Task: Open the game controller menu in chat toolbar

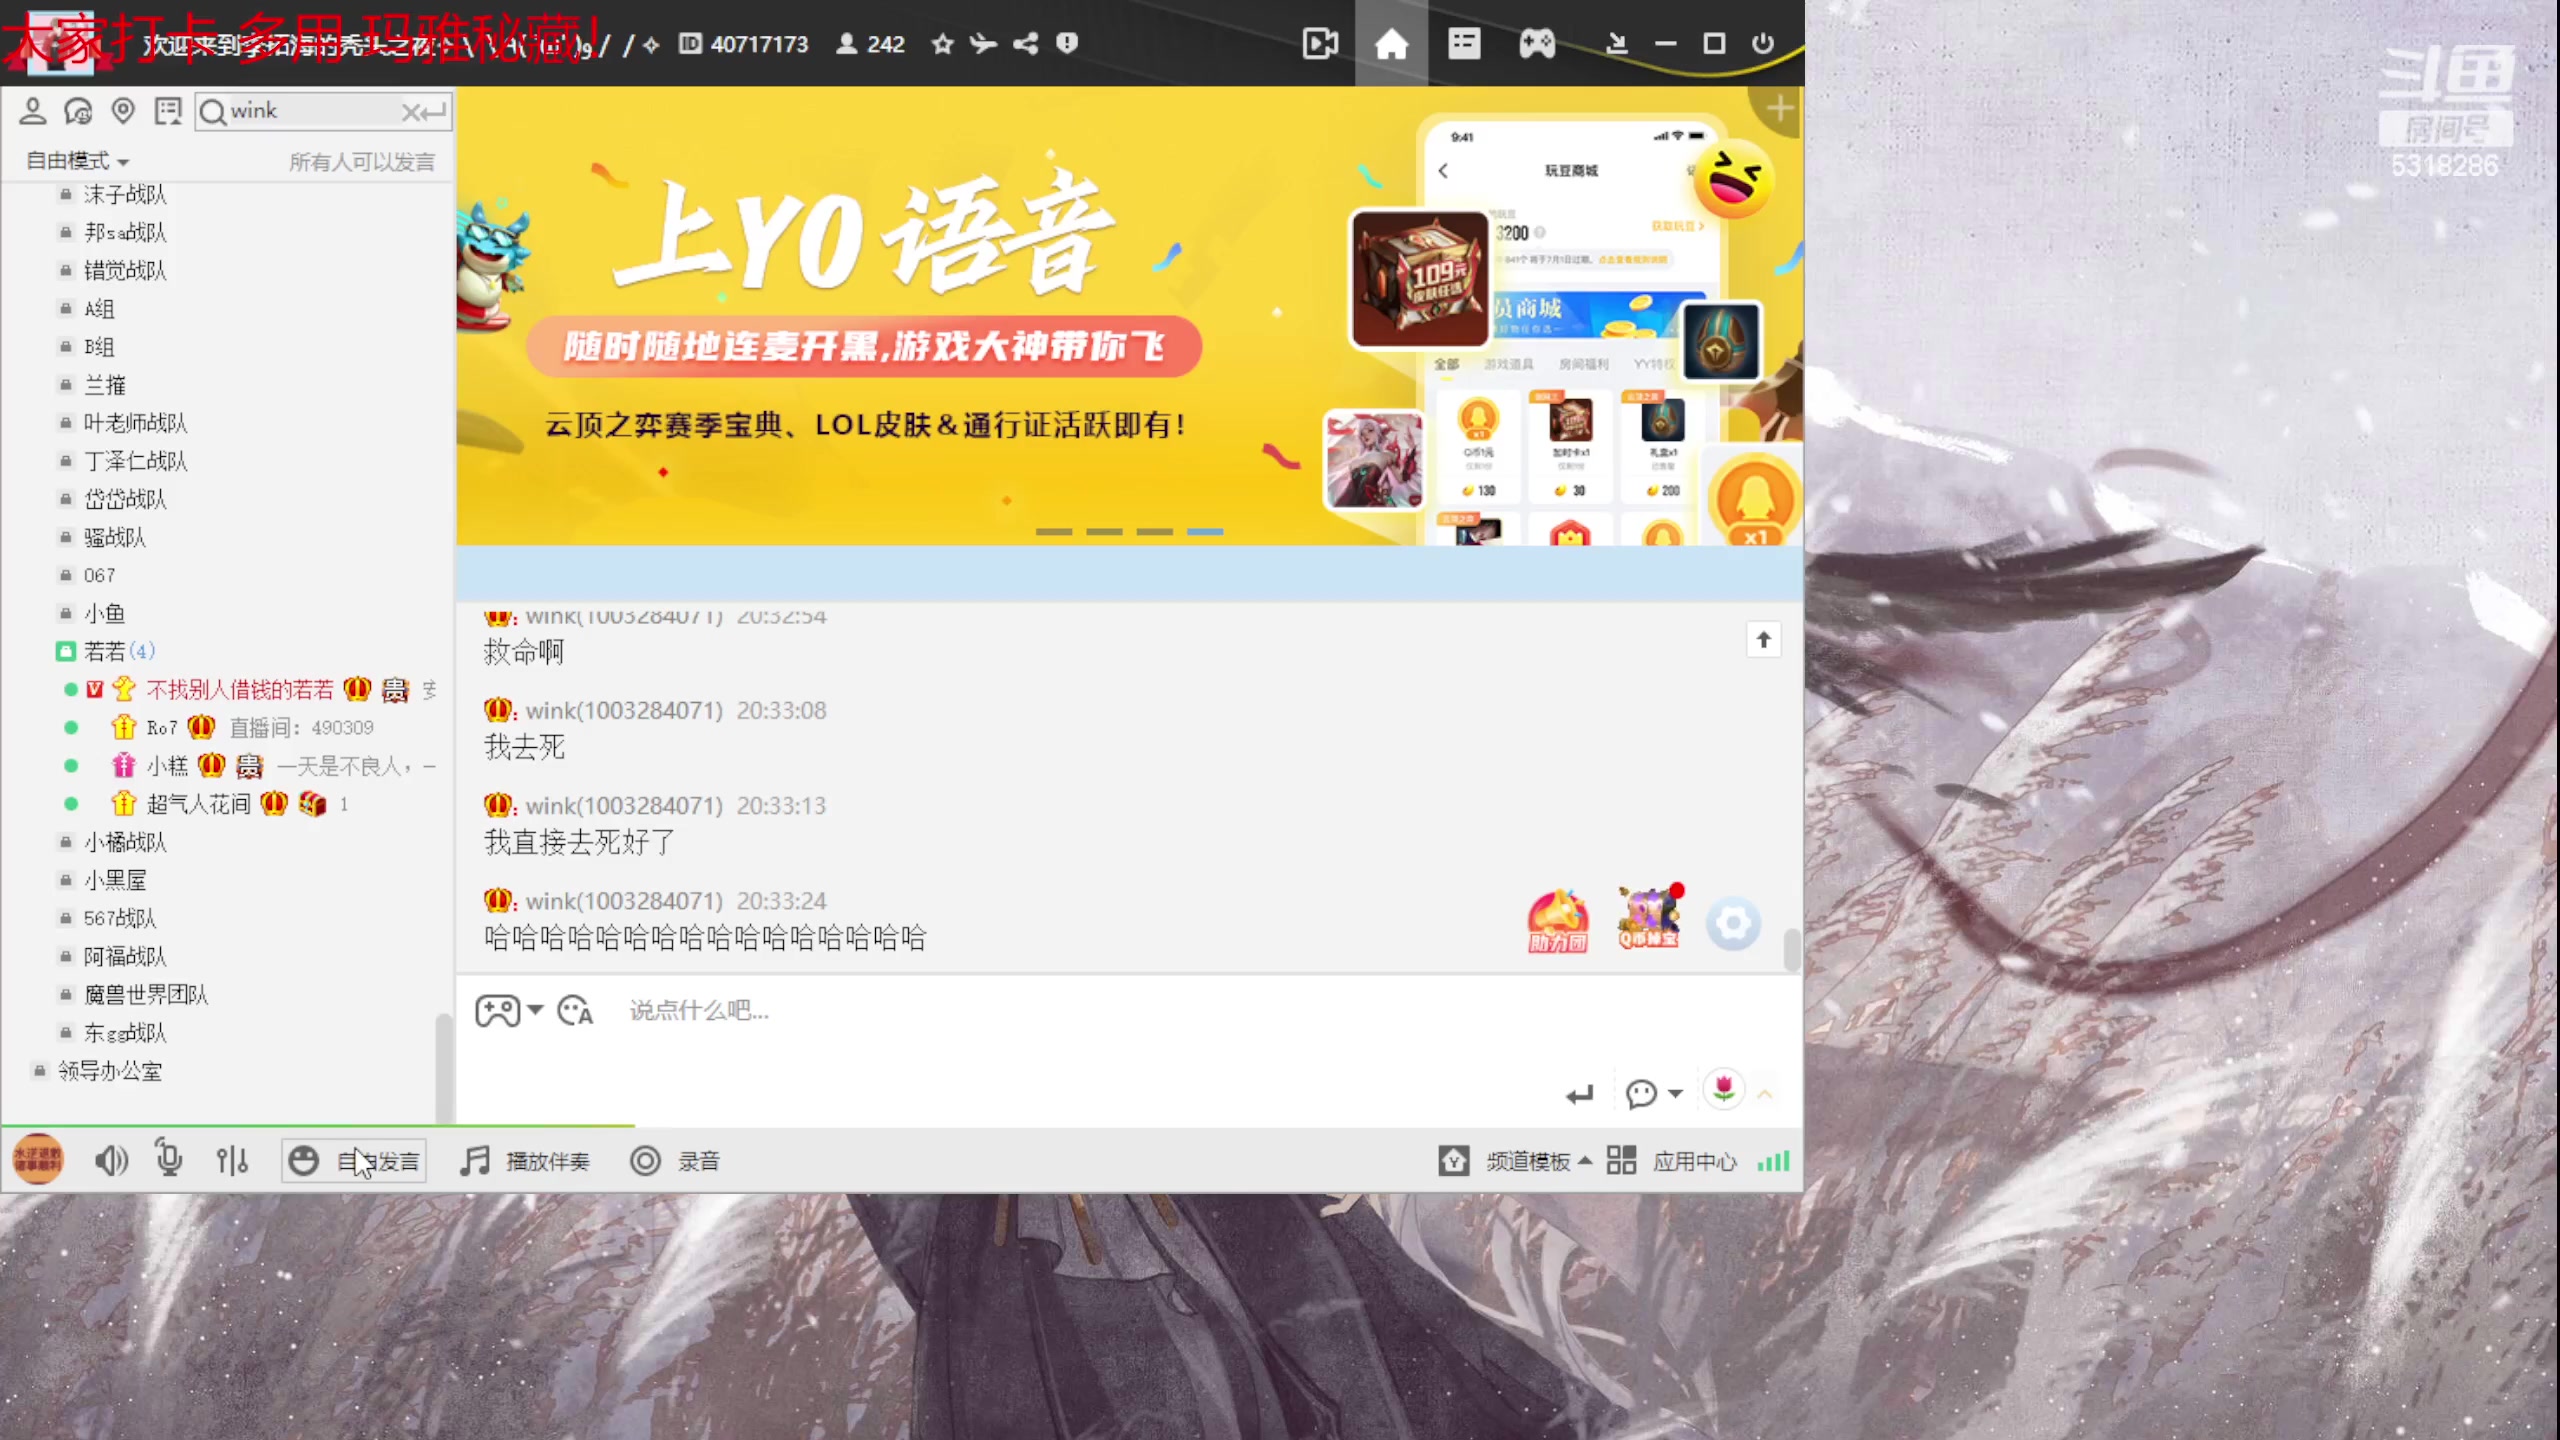Action: [508, 1011]
